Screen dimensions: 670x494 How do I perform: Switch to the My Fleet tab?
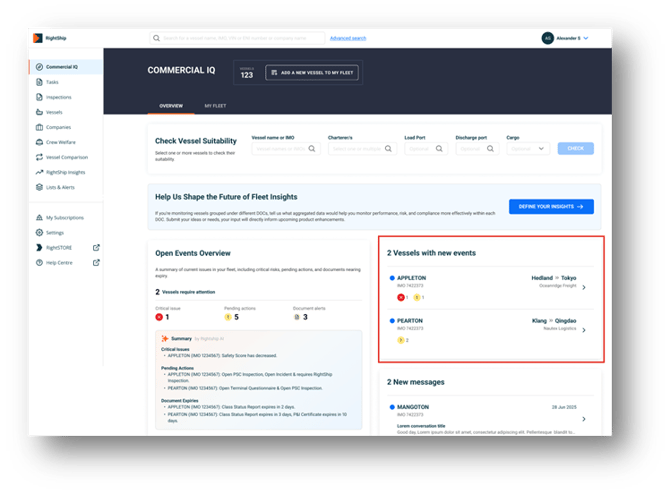(x=215, y=105)
